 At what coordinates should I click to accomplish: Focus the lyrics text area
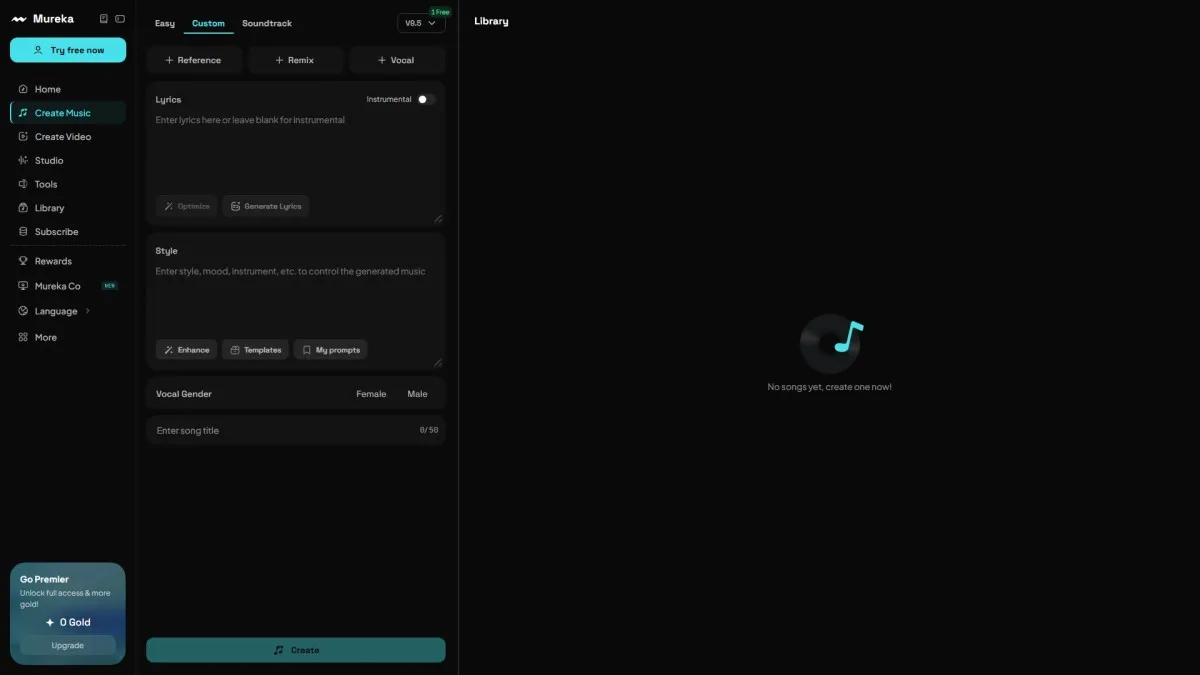[295, 150]
